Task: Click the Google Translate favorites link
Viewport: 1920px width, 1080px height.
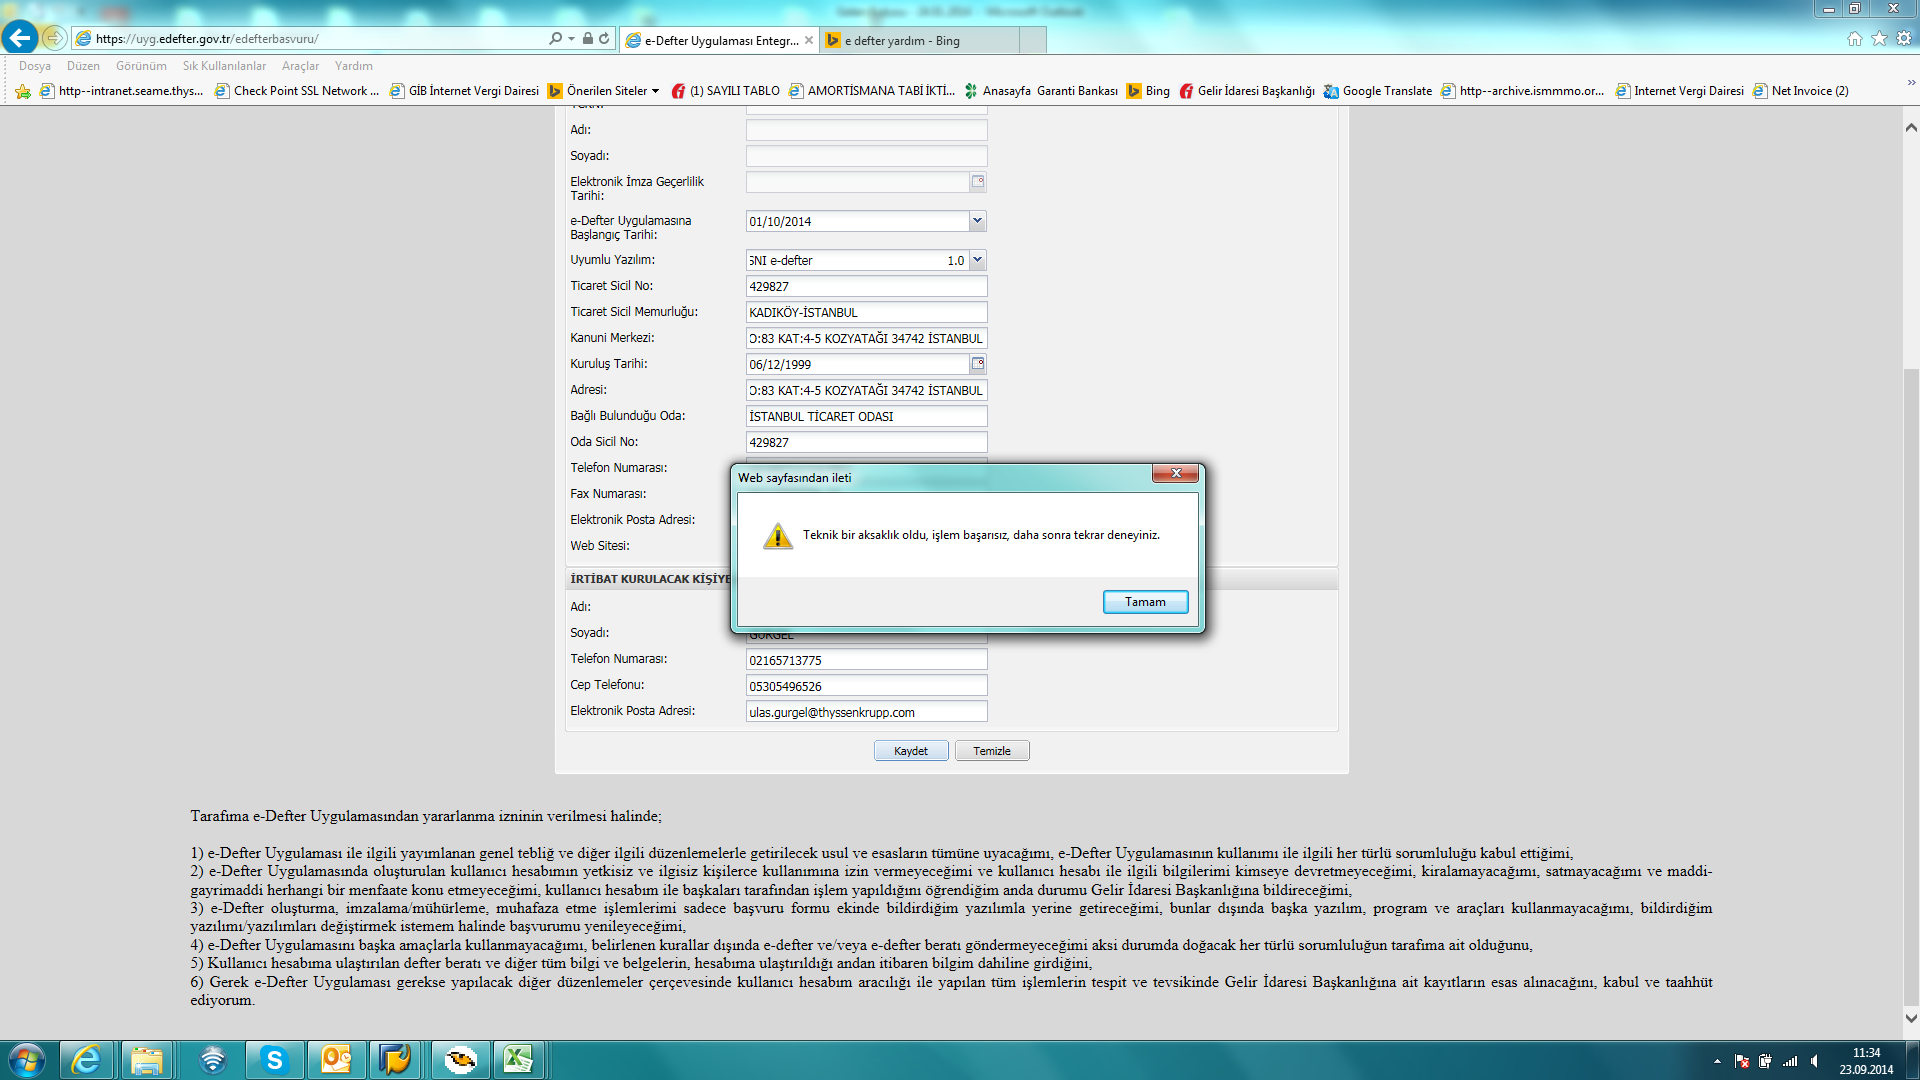Action: (1386, 91)
